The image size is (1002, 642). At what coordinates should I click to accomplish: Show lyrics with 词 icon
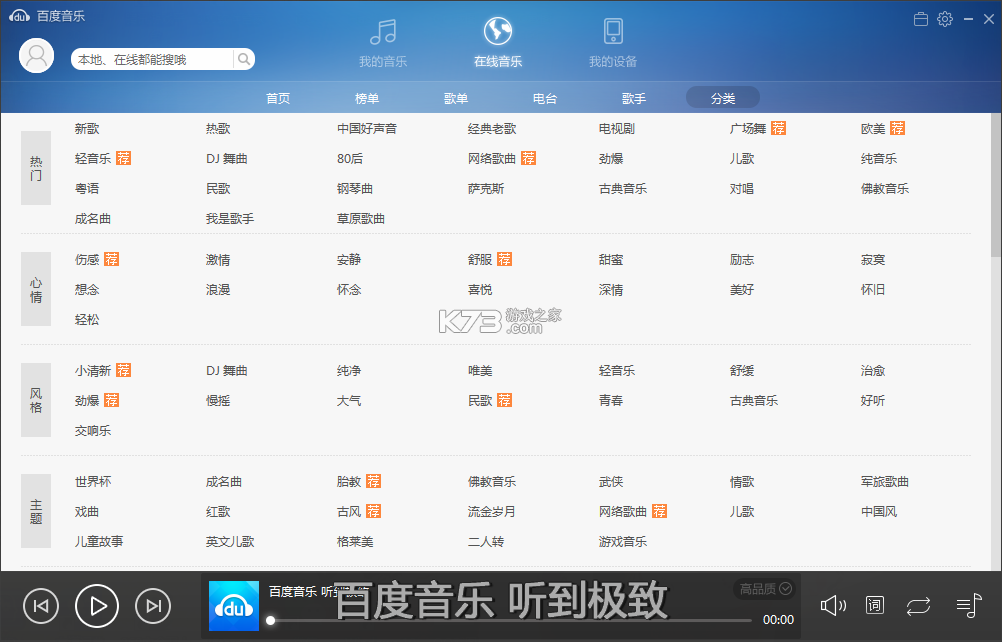click(x=875, y=605)
